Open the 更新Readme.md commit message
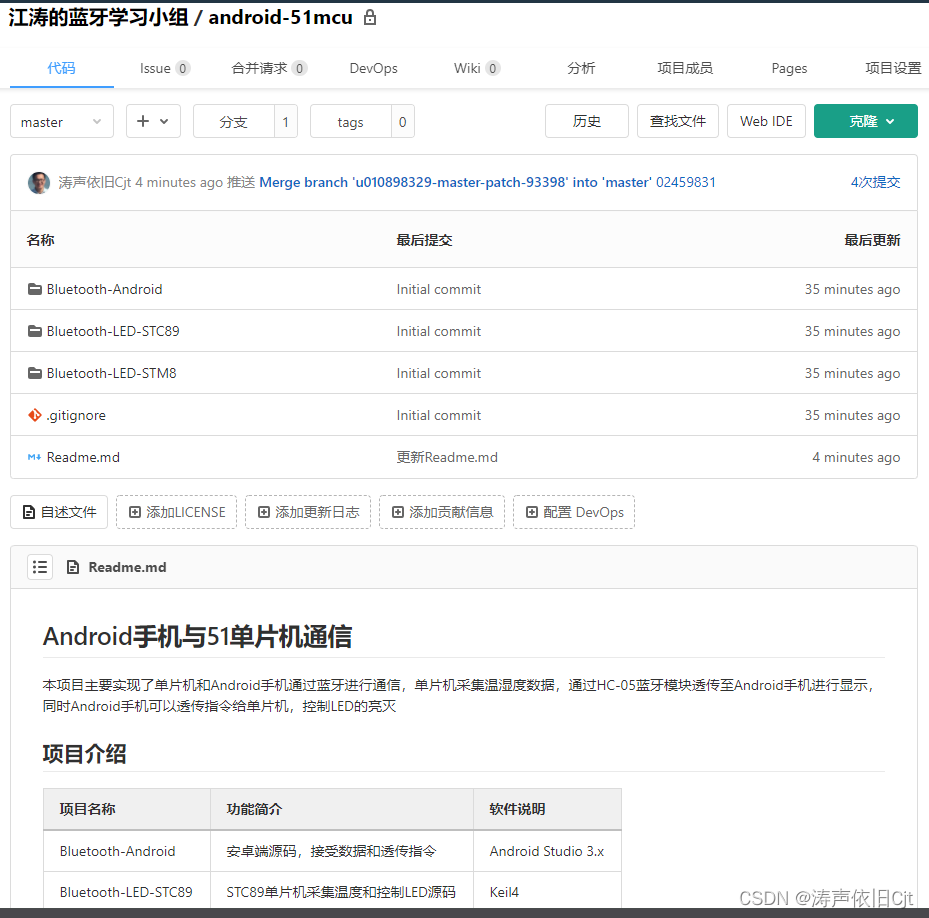The image size is (929, 918). 447,458
